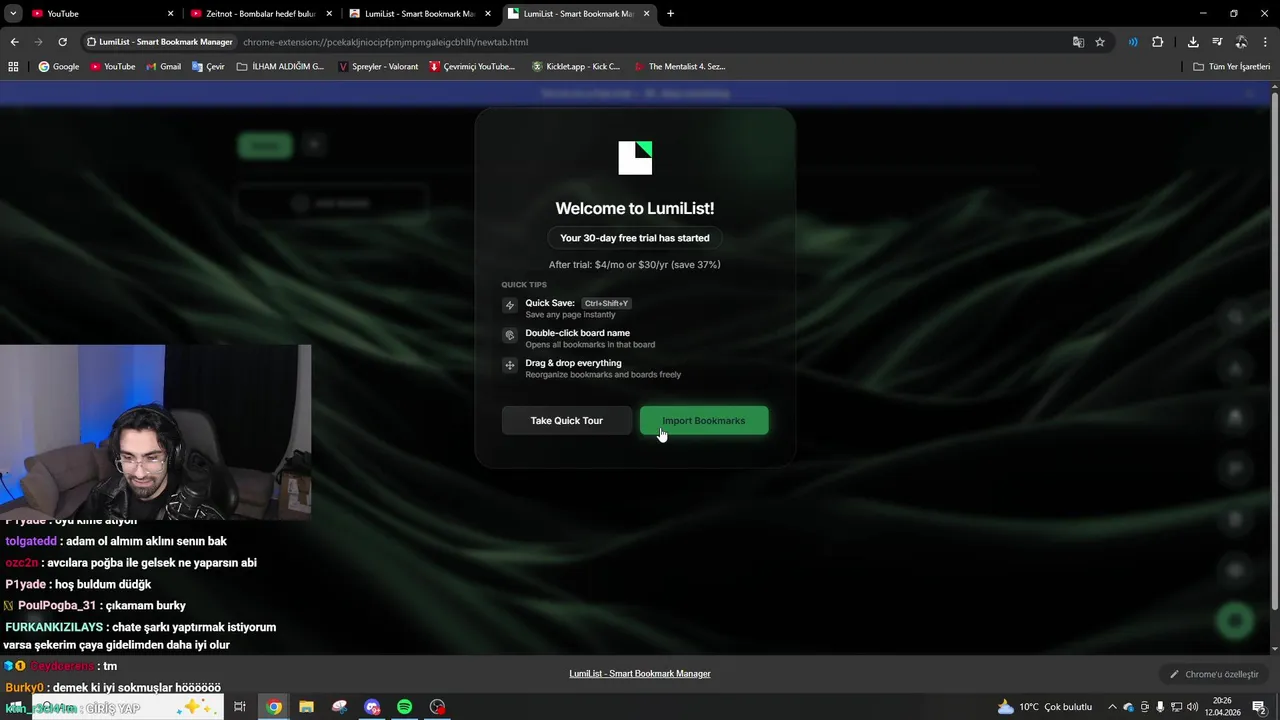Screen dimensions: 1280x720
Task: Click the vertical page scrollbar
Action: click(1274, 350)
